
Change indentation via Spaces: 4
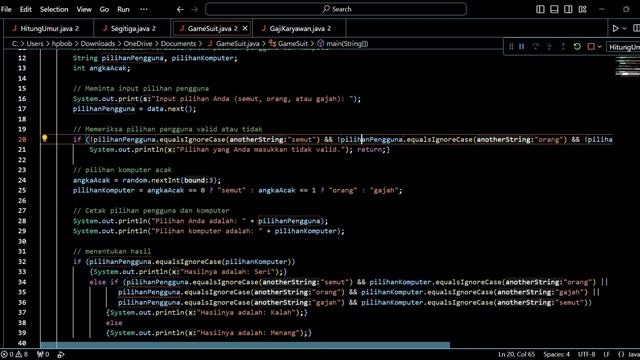point(556,354)
